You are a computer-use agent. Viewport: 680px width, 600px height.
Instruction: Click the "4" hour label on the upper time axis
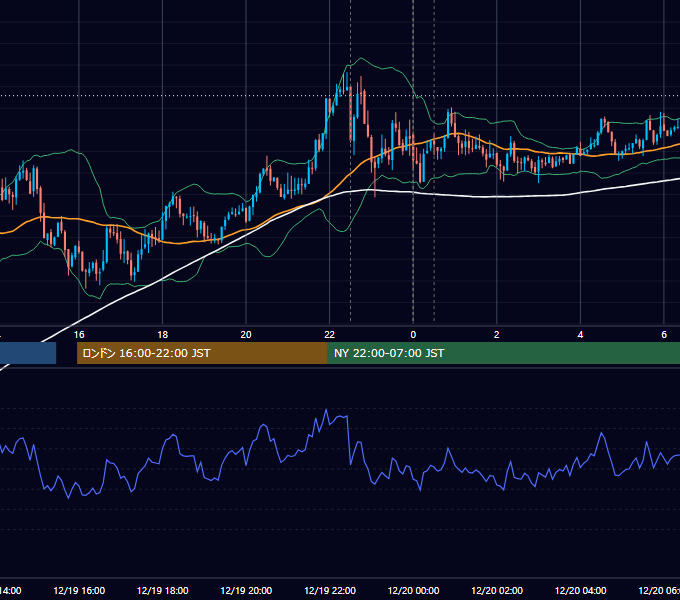pyautogui.click(x=580, y=335)
